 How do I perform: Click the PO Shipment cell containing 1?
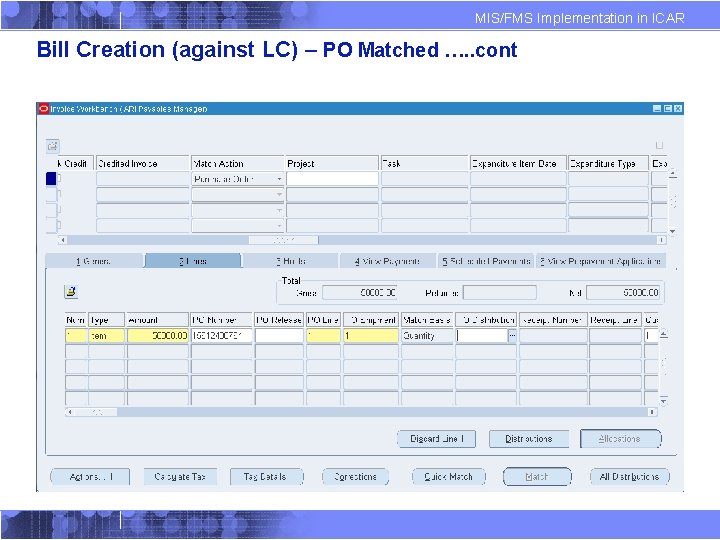[x=371, y=336]
